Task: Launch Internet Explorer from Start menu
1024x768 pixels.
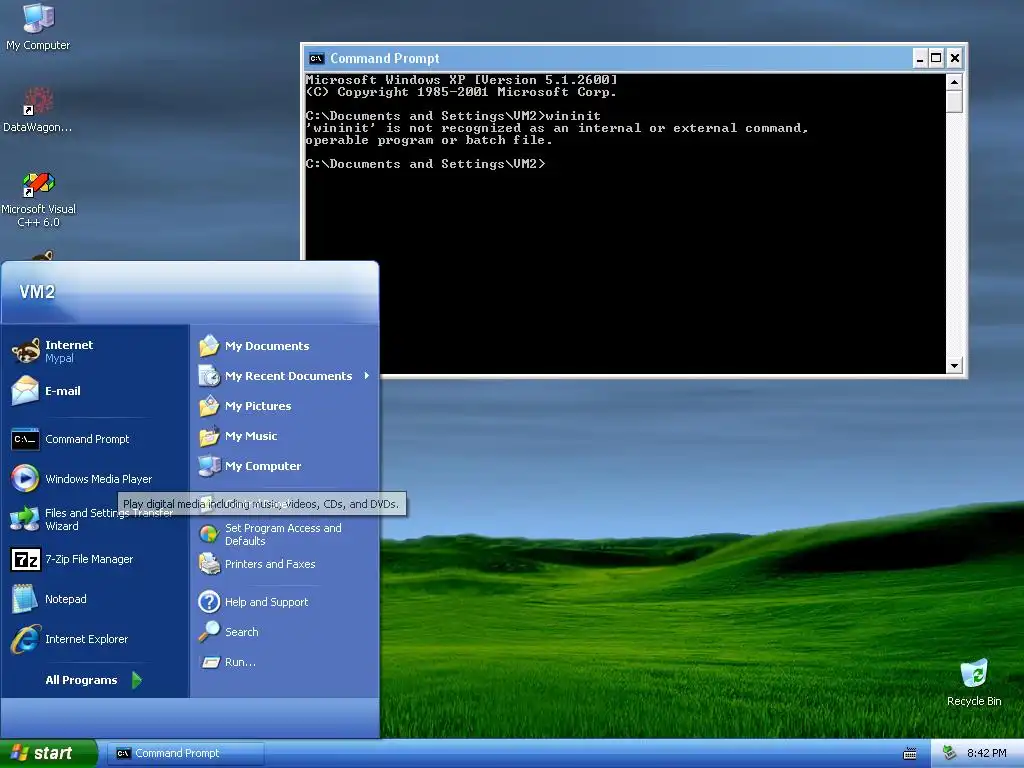Action: coord(95,639)
